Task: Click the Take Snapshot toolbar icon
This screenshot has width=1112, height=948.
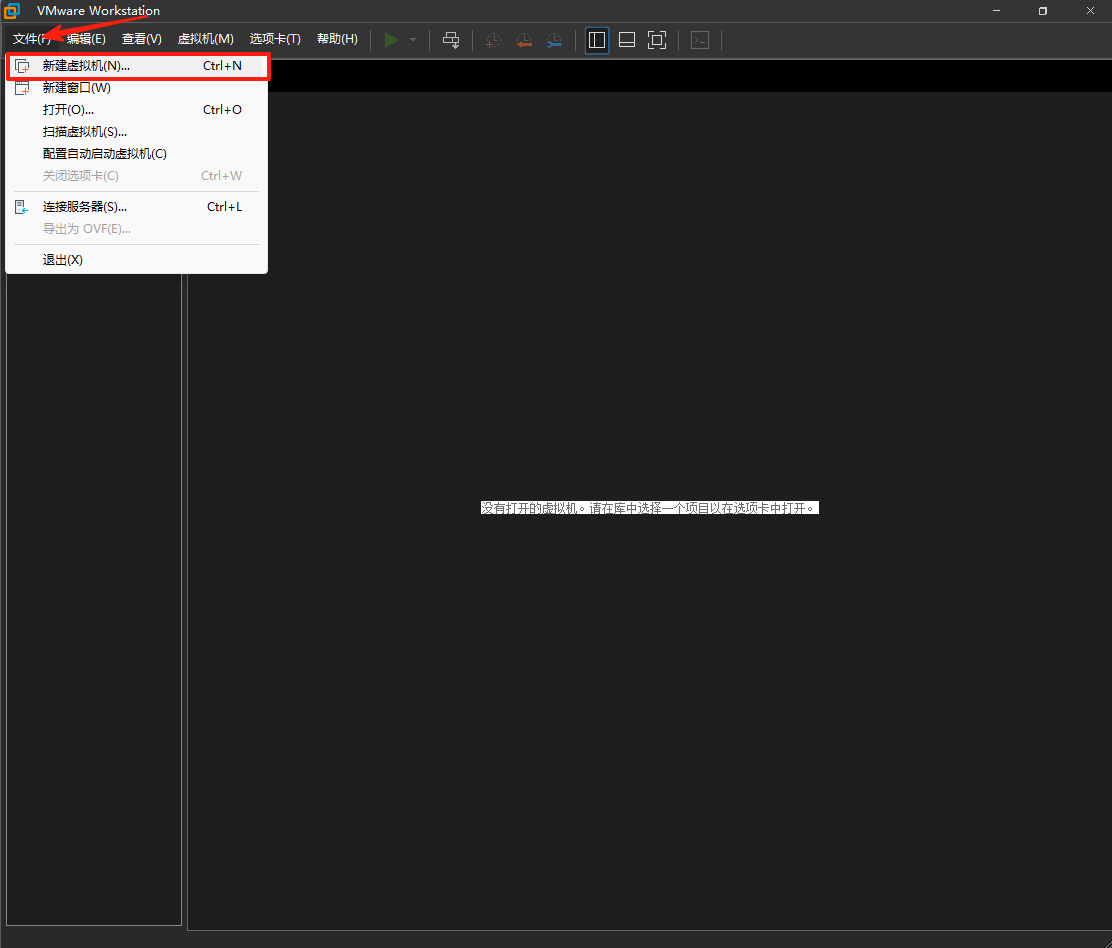Action: [x=493, y=40]
